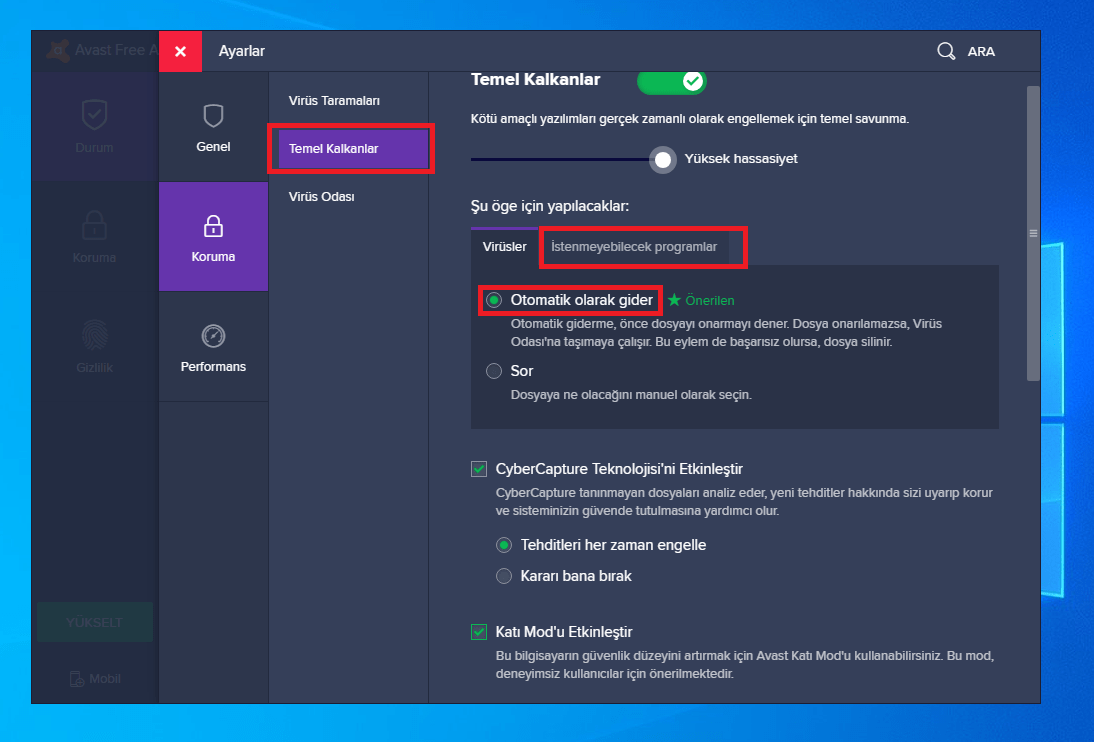1094x742 pixels.
Task: Click the Önerilen star label
Action: [x=701, y=300]
